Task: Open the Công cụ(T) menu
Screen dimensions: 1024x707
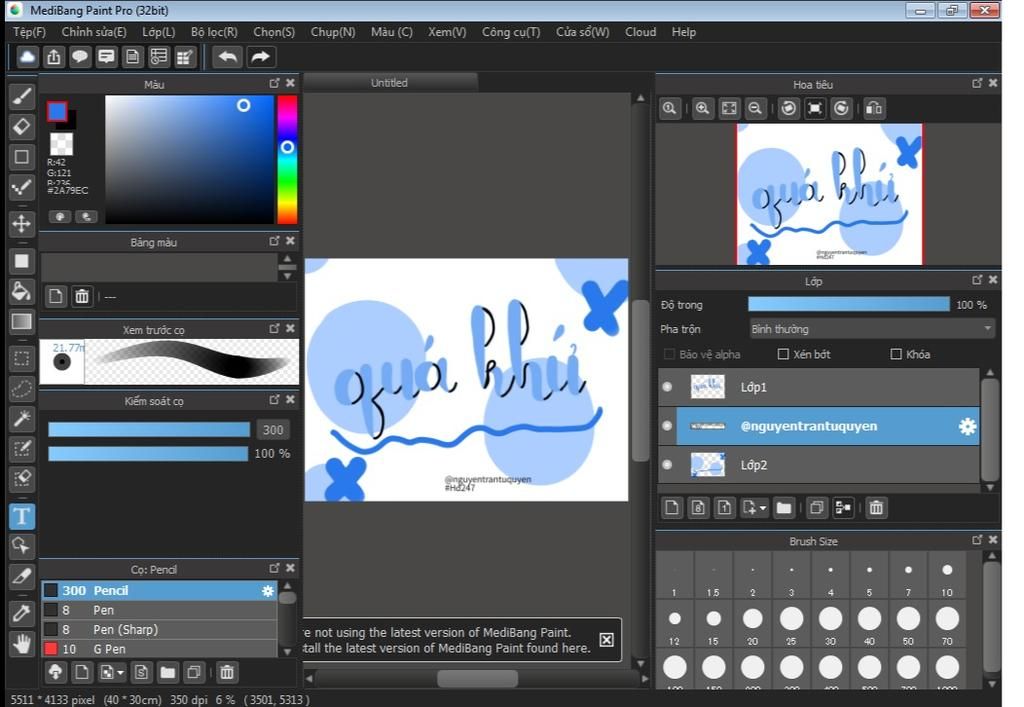Action: 511,32
